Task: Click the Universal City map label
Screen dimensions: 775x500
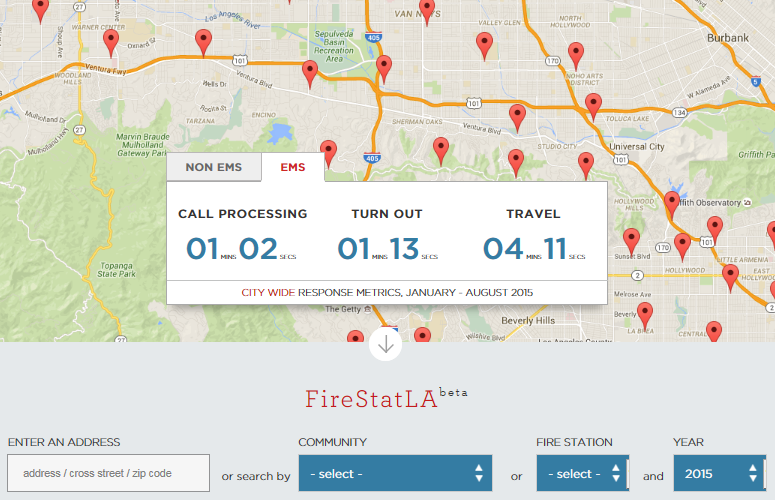Action: coord(637,147)
